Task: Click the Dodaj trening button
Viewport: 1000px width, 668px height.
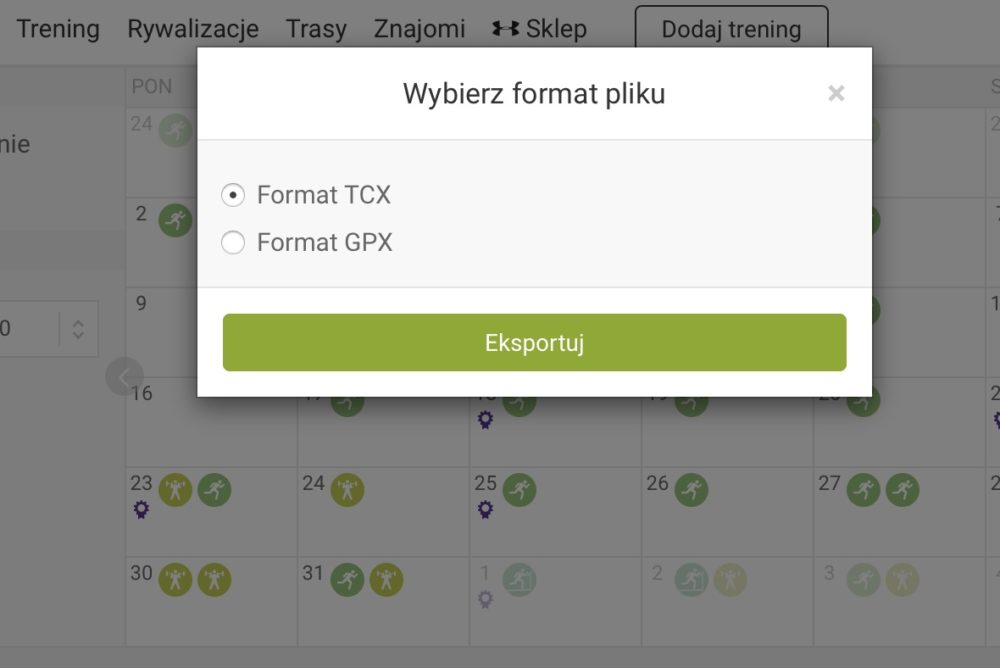Action: (x=732, y=29)
